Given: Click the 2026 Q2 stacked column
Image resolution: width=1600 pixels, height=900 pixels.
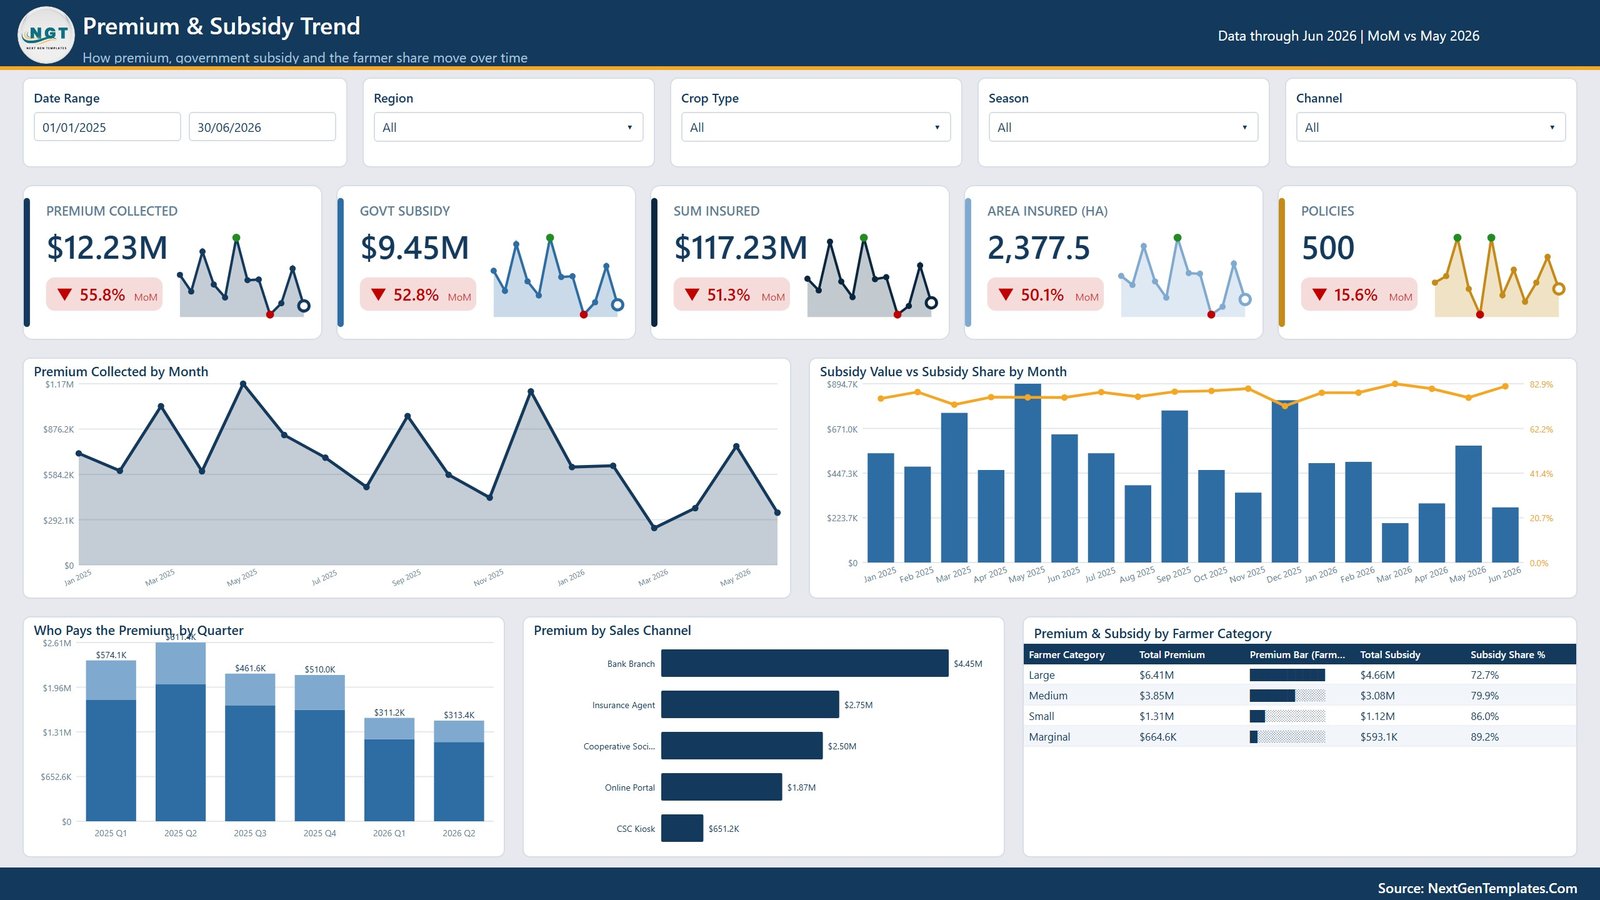Looking at the screenshot, I should (459, 771).
